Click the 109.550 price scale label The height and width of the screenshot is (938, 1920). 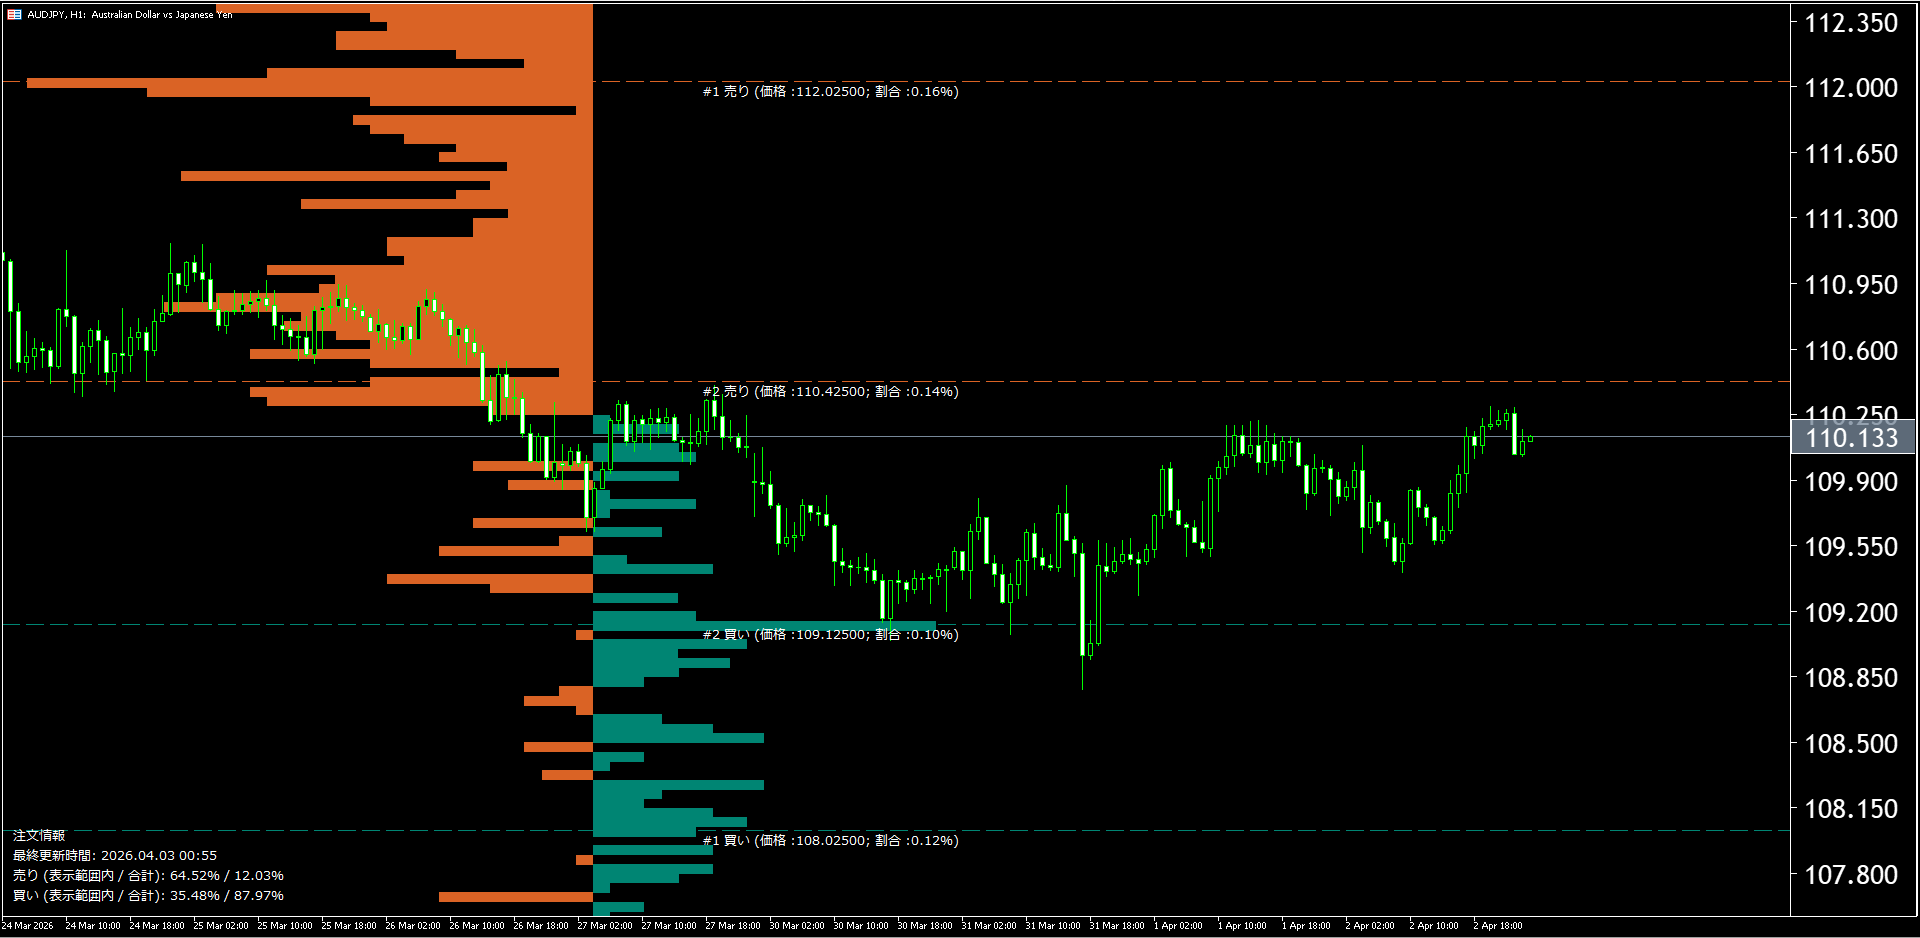click(x=1851, y=547)
